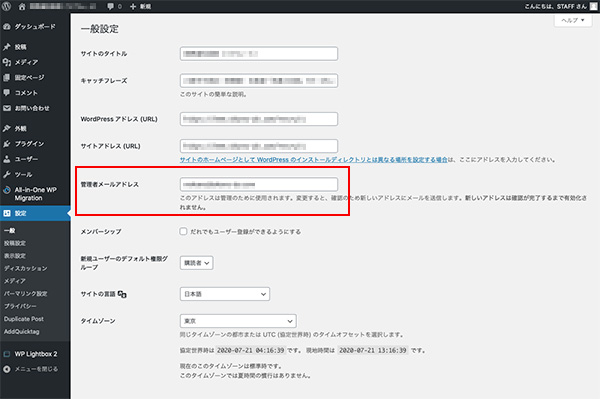600x399 pixels.
Task: Click the 固定ページ pages icon
Action: pyautogui.click(x=7, y=78)
